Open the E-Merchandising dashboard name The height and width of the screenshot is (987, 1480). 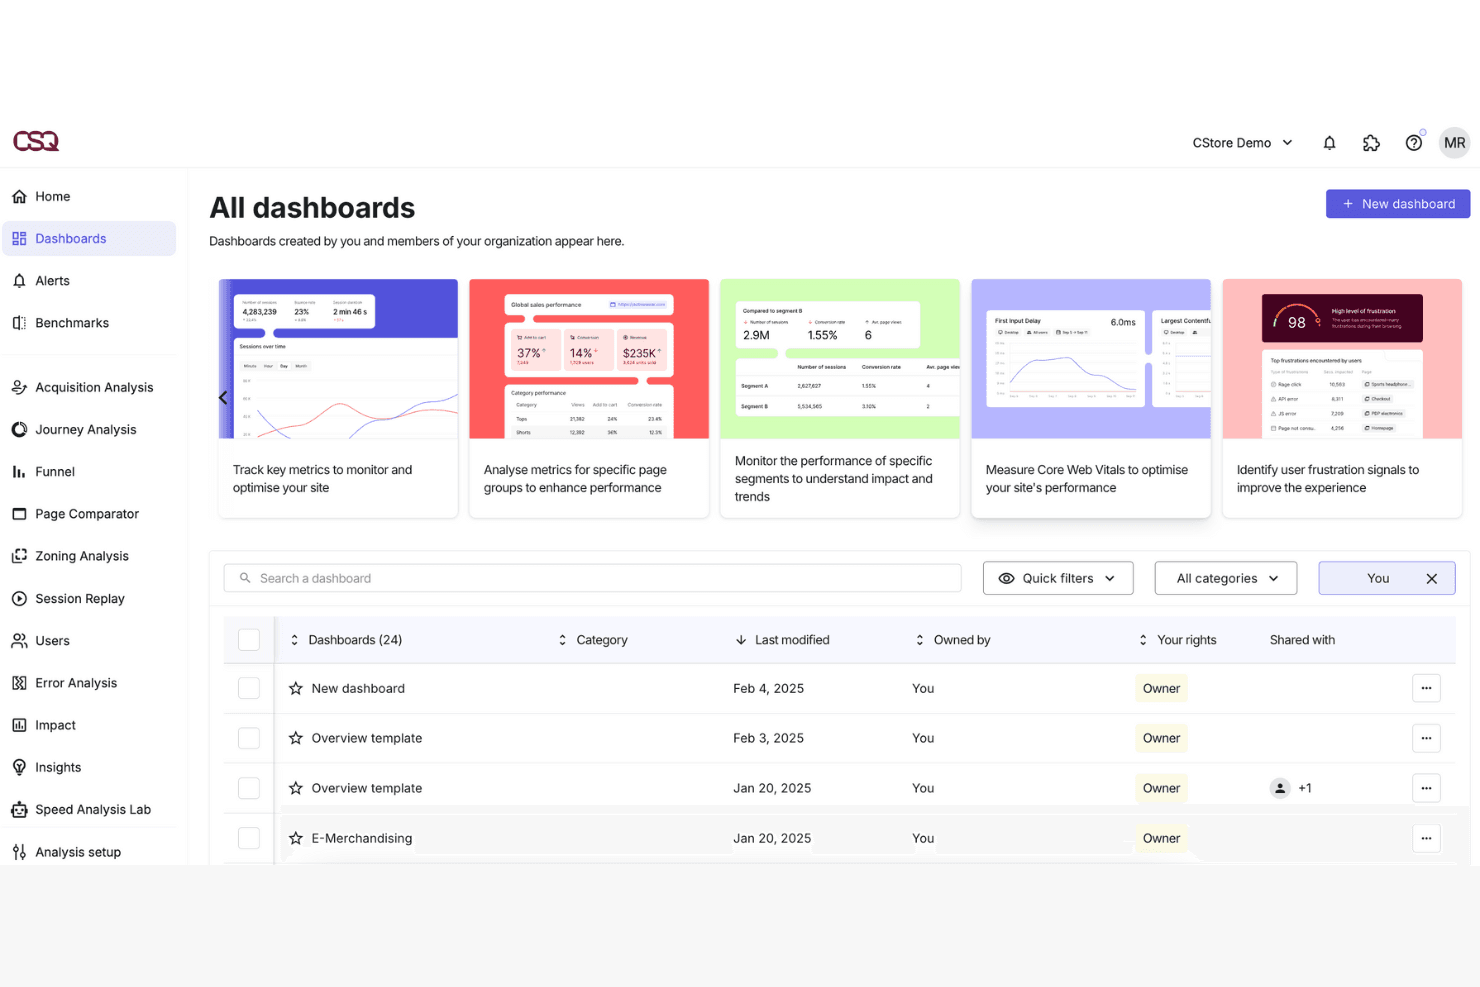(x=362, y=838)
